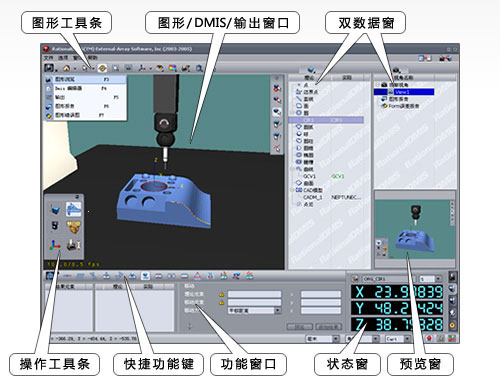Click the coordinate axes icon in top toolbar

pyautogui.click(x=142, y=68)
